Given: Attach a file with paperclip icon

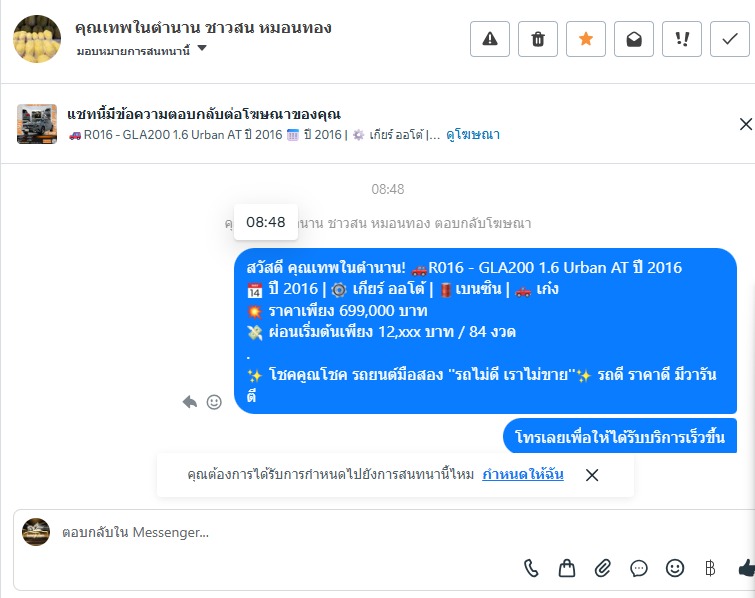Looking at the screenshot, I should tap(602, 569).
